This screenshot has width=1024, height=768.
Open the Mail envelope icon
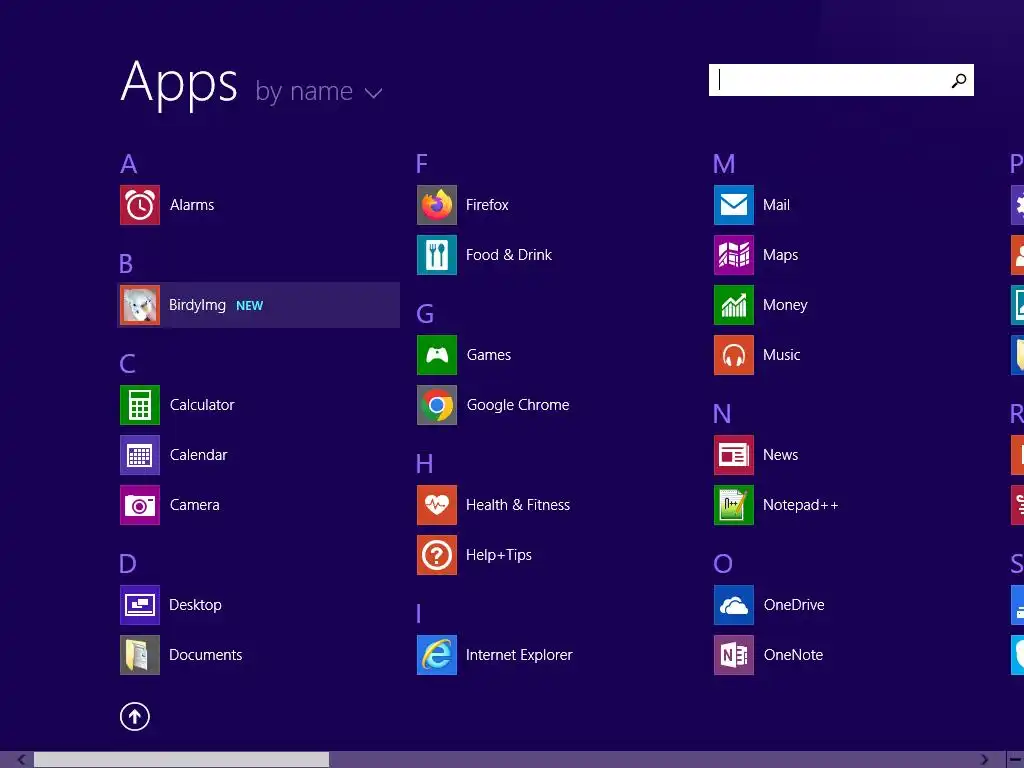(734, 205)
